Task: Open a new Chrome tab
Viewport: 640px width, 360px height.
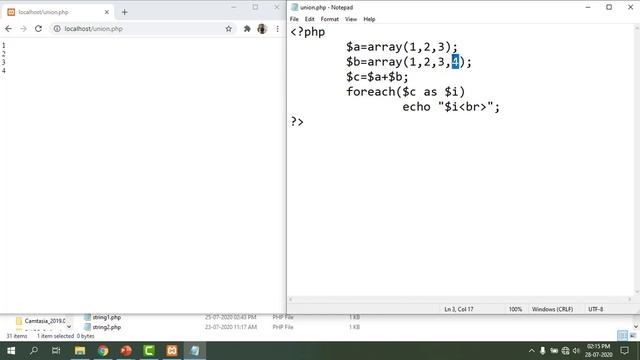Action: [124, 12]
